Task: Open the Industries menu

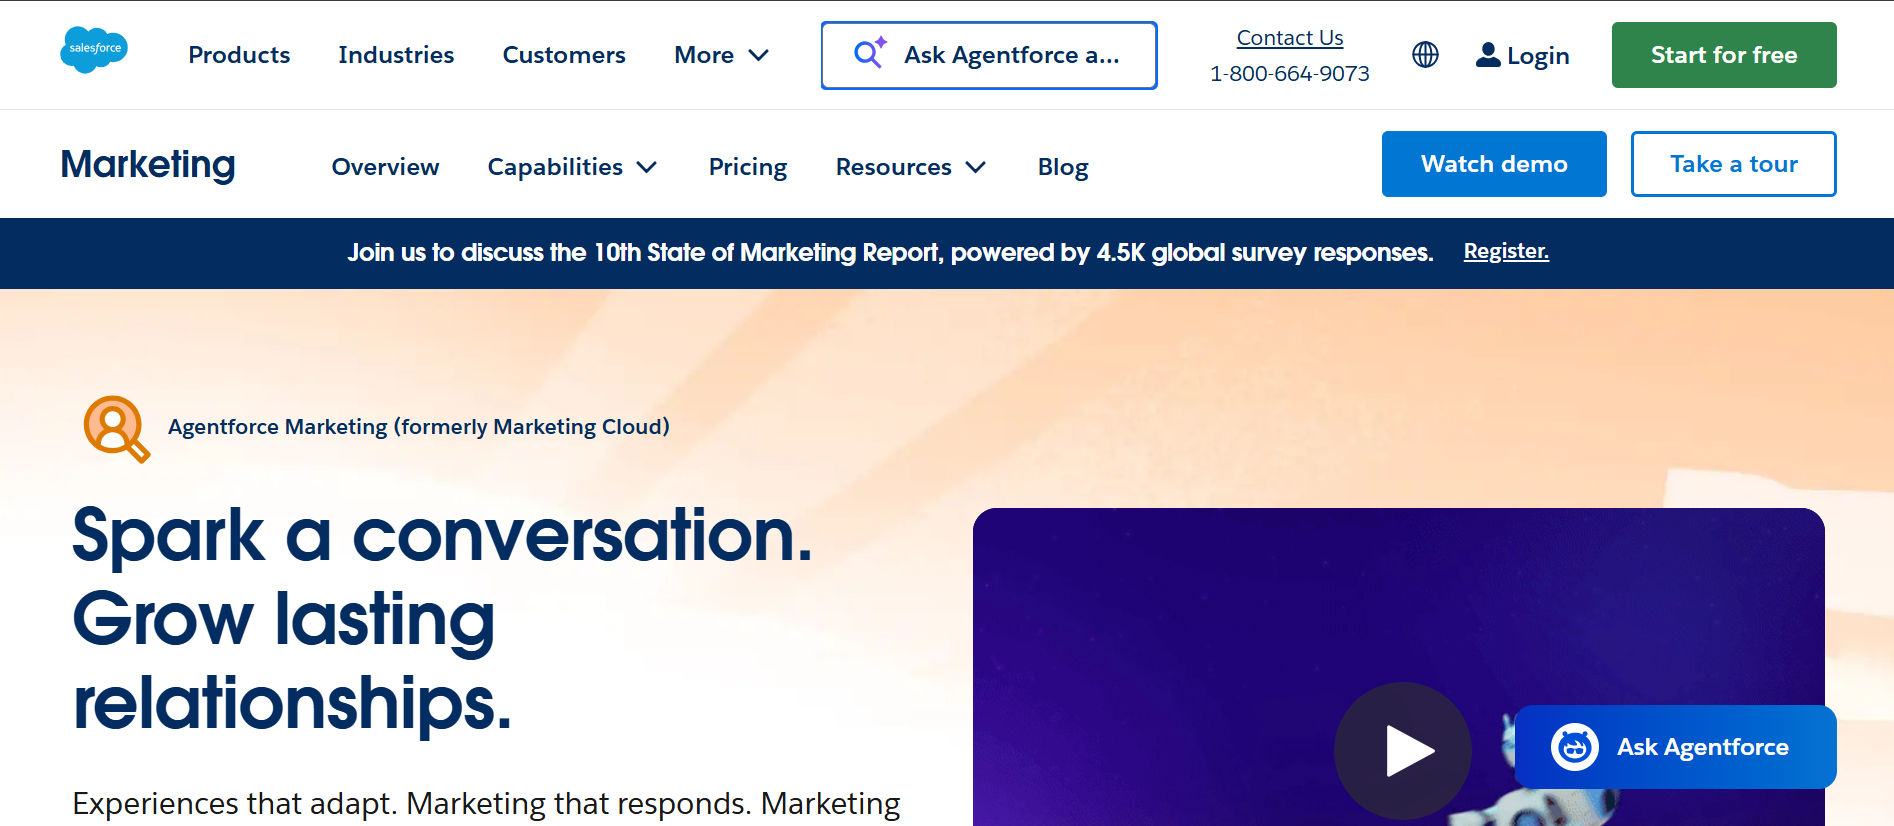Action: point(396,55)
